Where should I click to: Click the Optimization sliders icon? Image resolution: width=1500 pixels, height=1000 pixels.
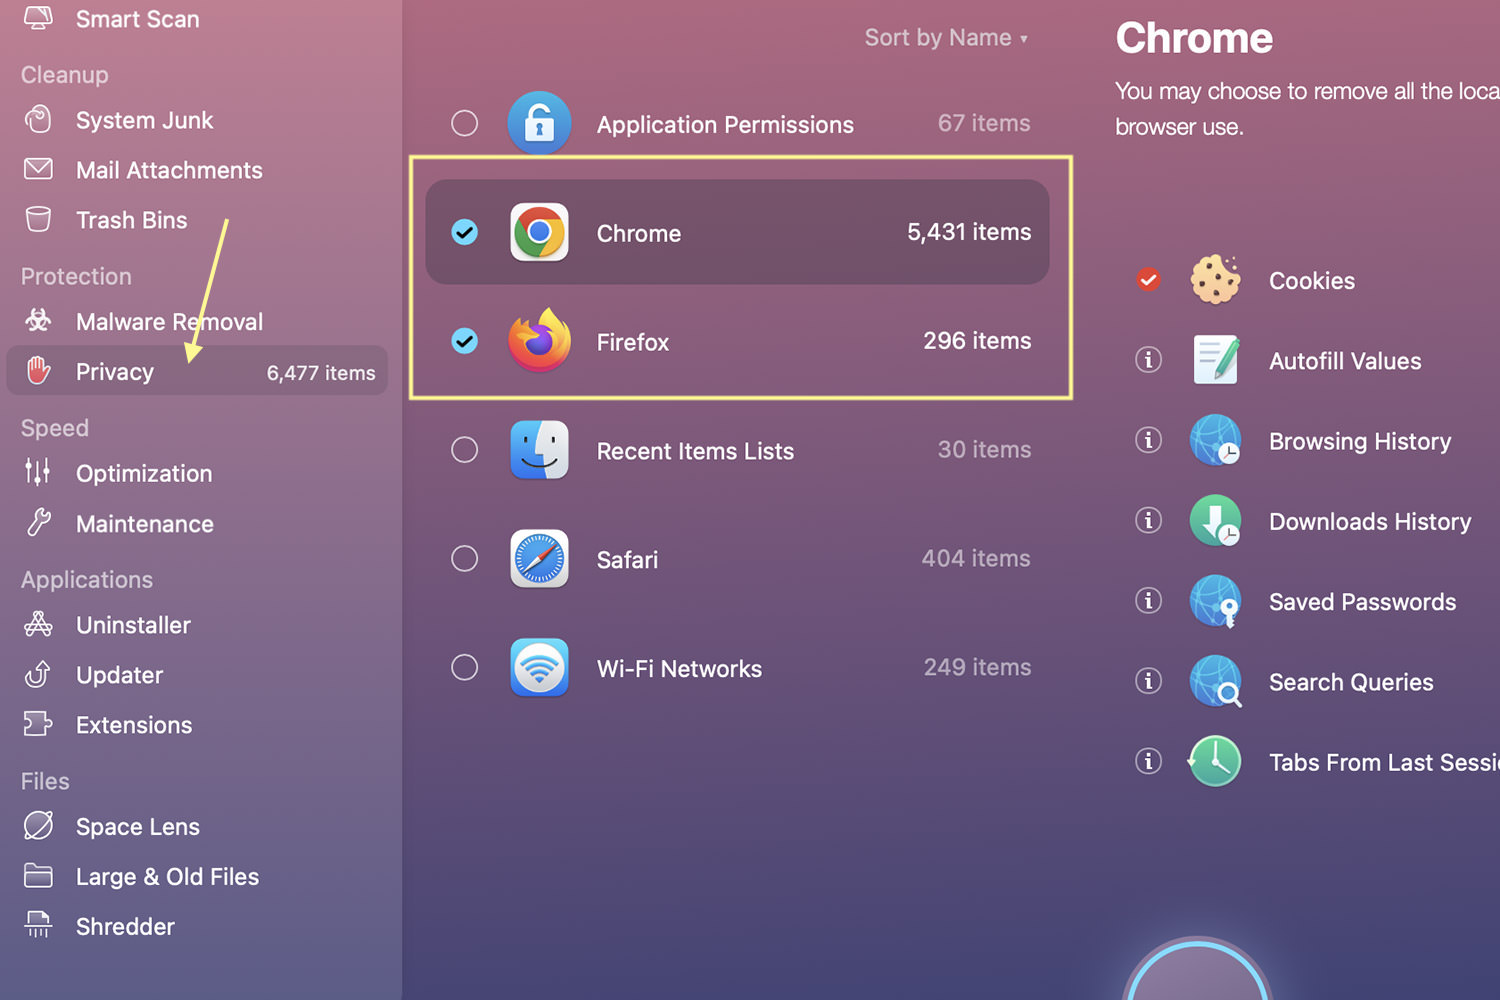(38, 472)
